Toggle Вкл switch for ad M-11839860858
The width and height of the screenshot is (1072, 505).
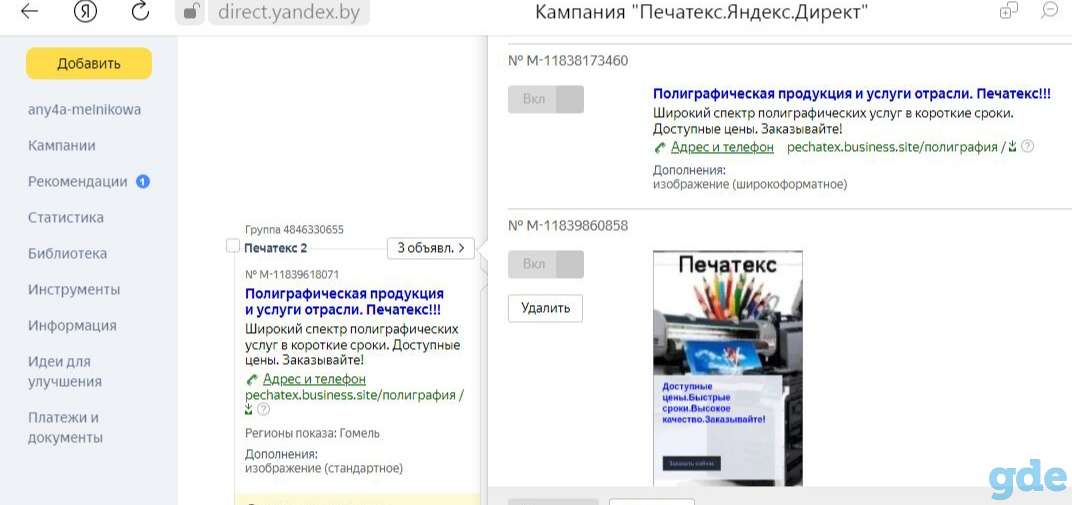(x=546, y=264)
